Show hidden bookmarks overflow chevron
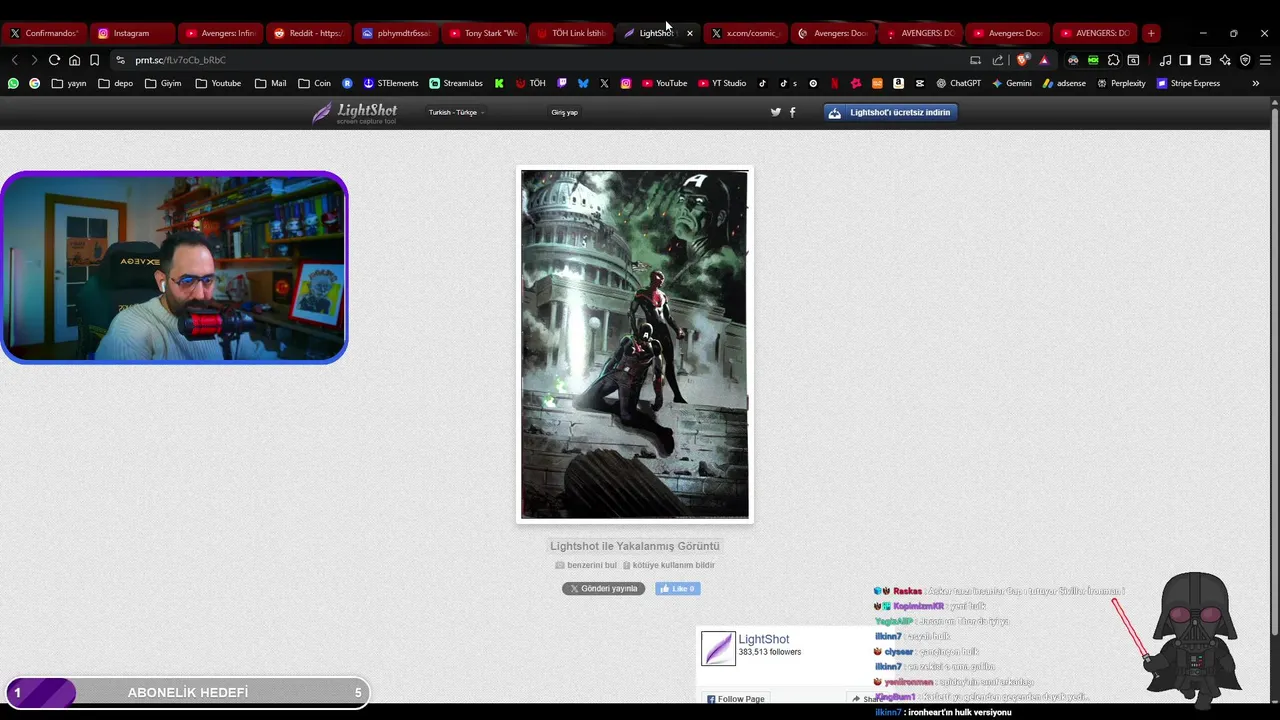1280x720 pixels. pyautogui.click(x=1256, y=83)
